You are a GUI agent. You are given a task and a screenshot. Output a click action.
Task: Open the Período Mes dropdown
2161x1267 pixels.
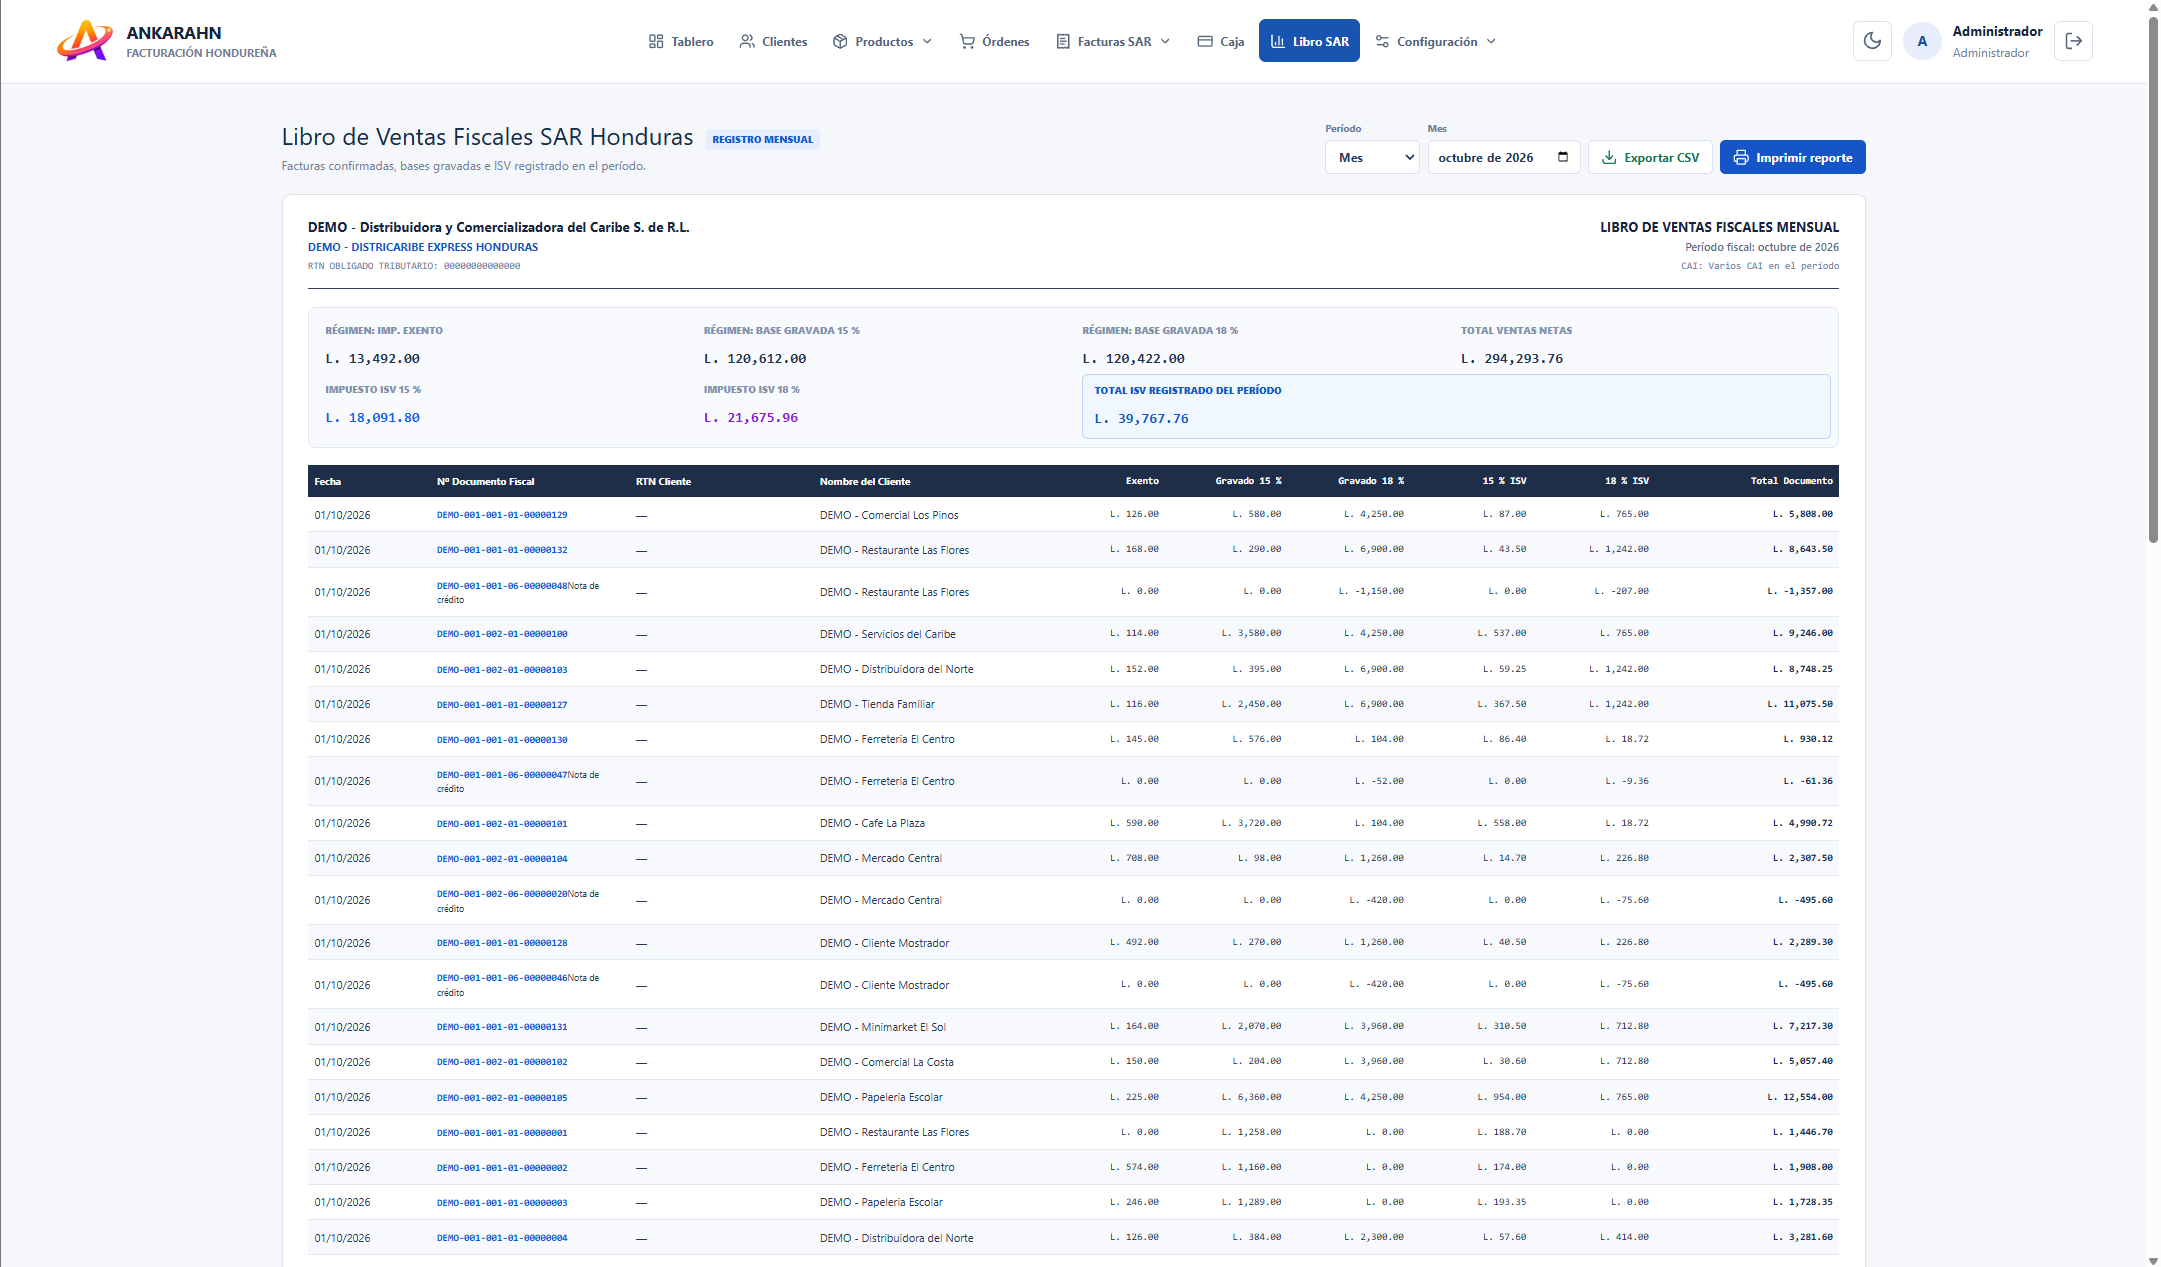pyautogui.click(x=1372, y=157)
